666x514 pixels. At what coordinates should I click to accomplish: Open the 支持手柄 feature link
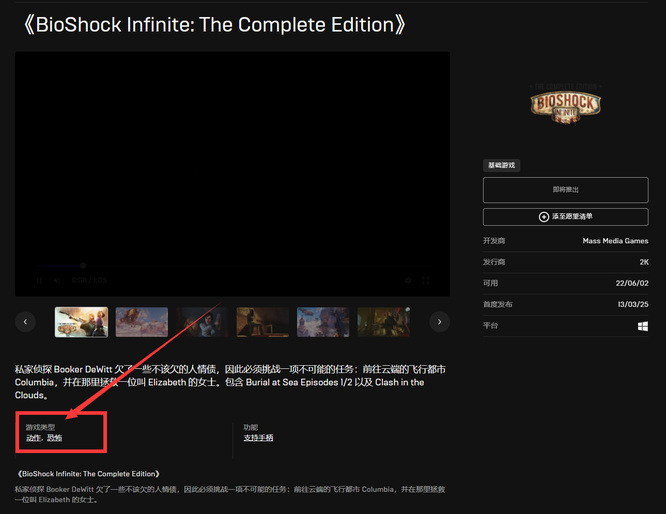(x=258, y=438)
